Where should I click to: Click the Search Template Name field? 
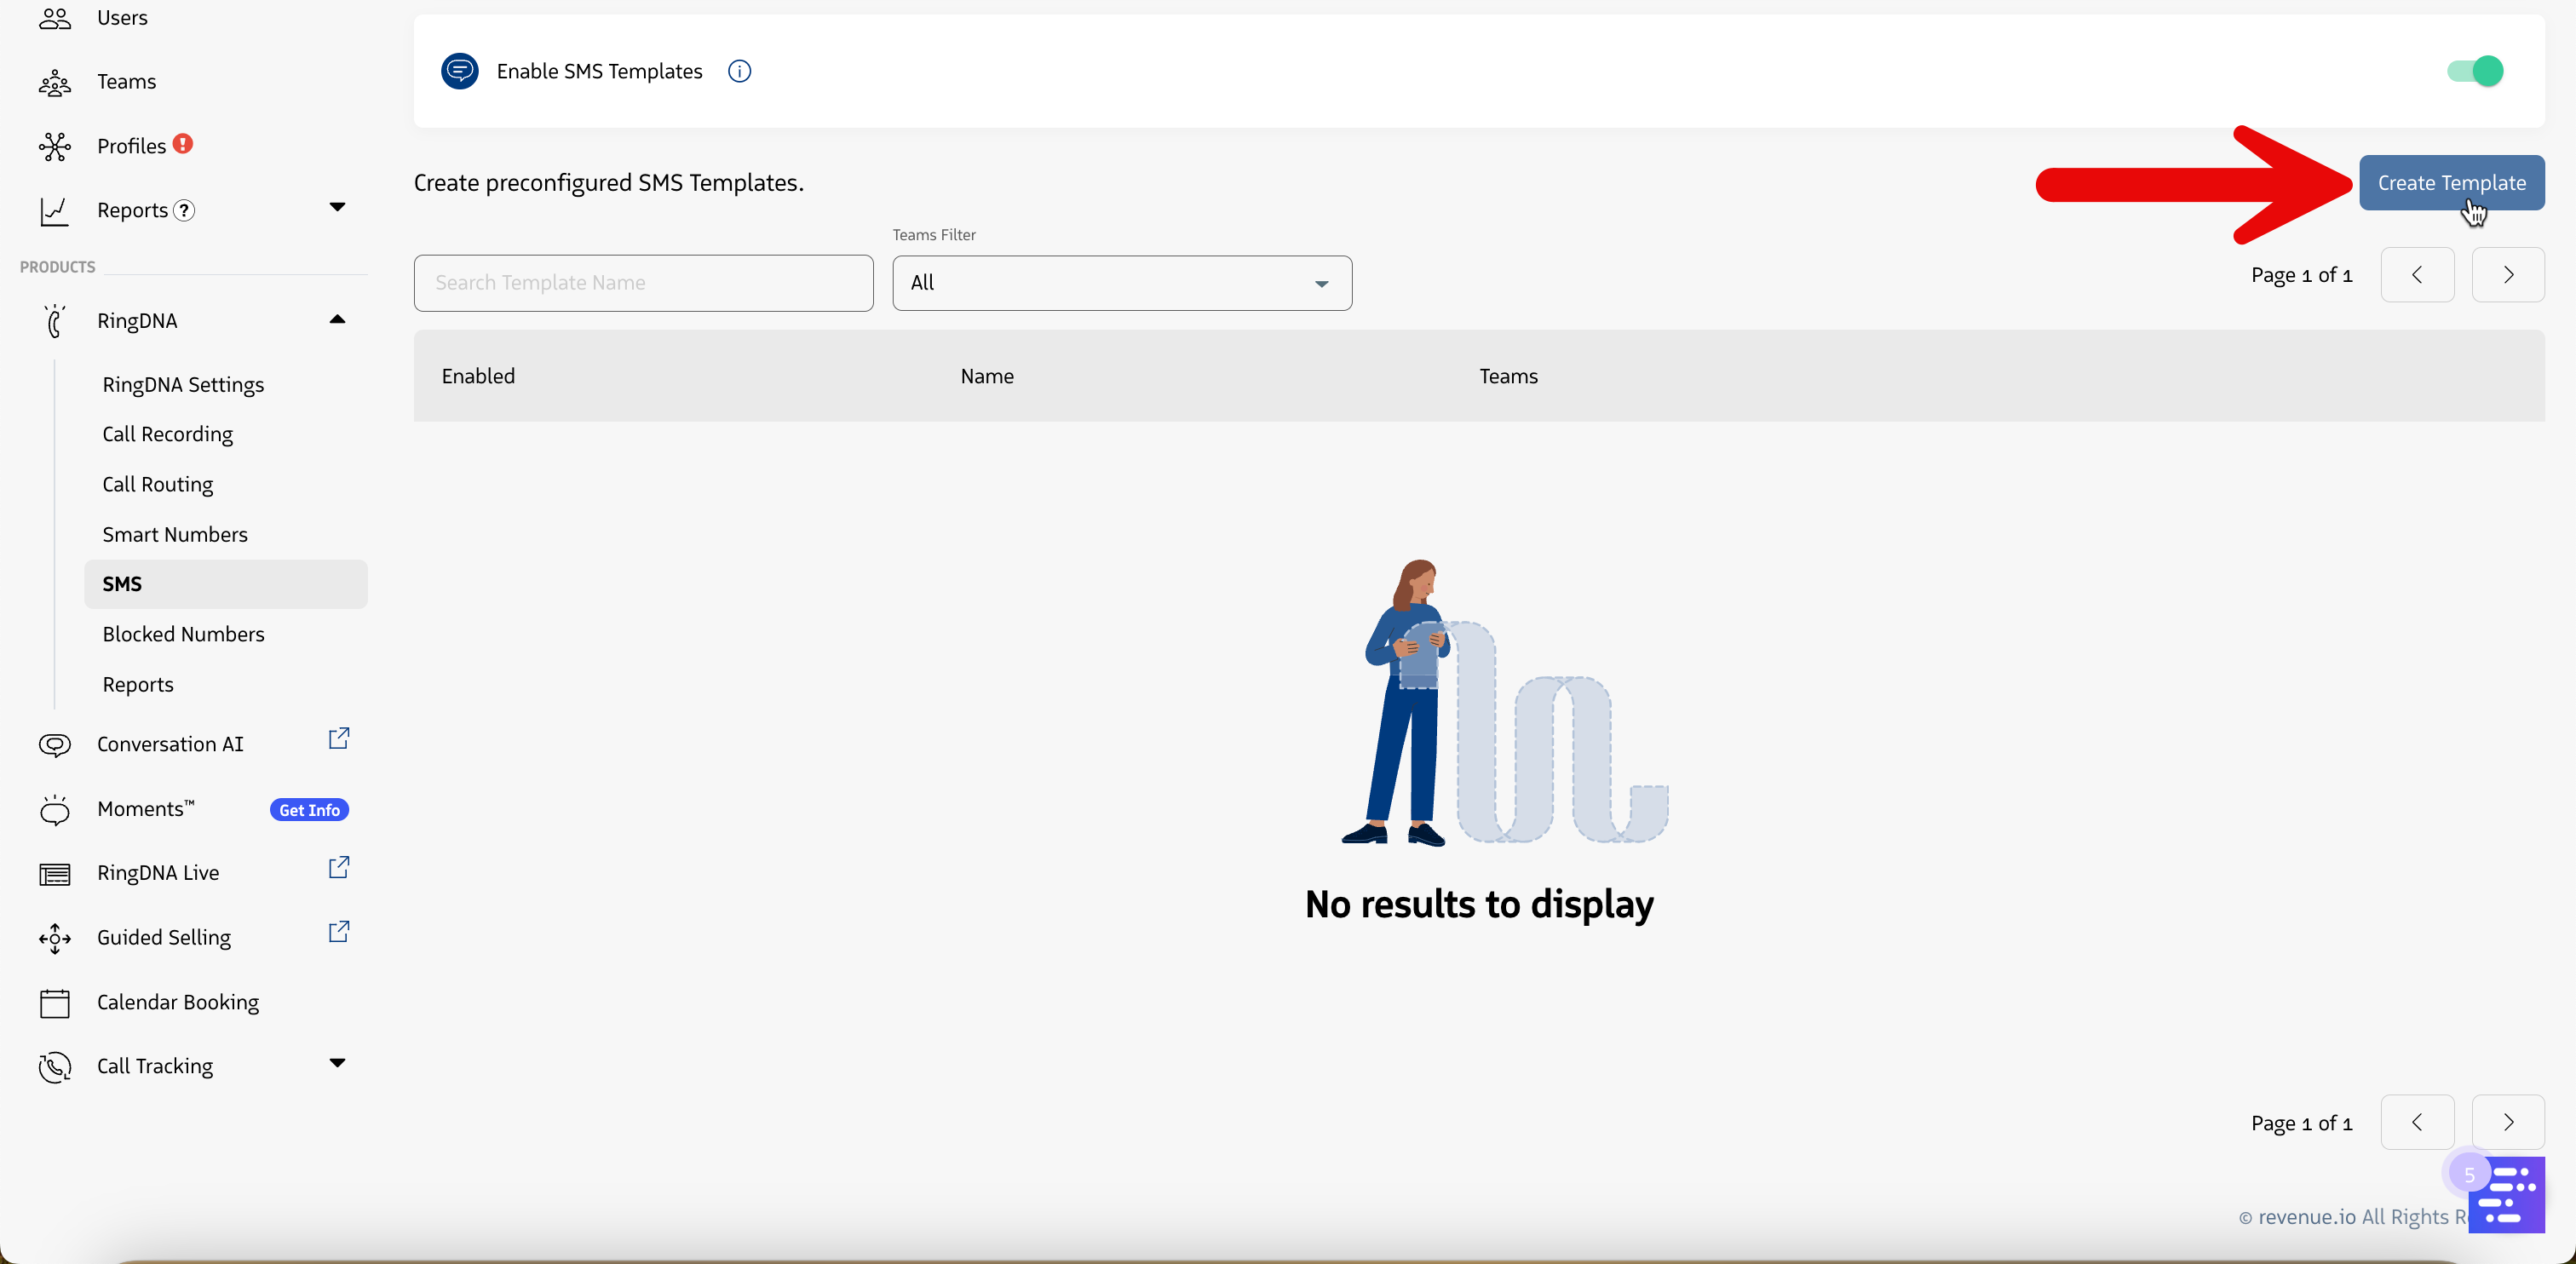pyautogui.click(x=643, y=283)
